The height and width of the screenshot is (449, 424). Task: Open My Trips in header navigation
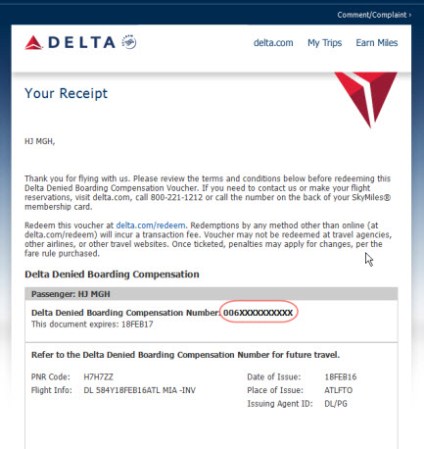[325, 43]
